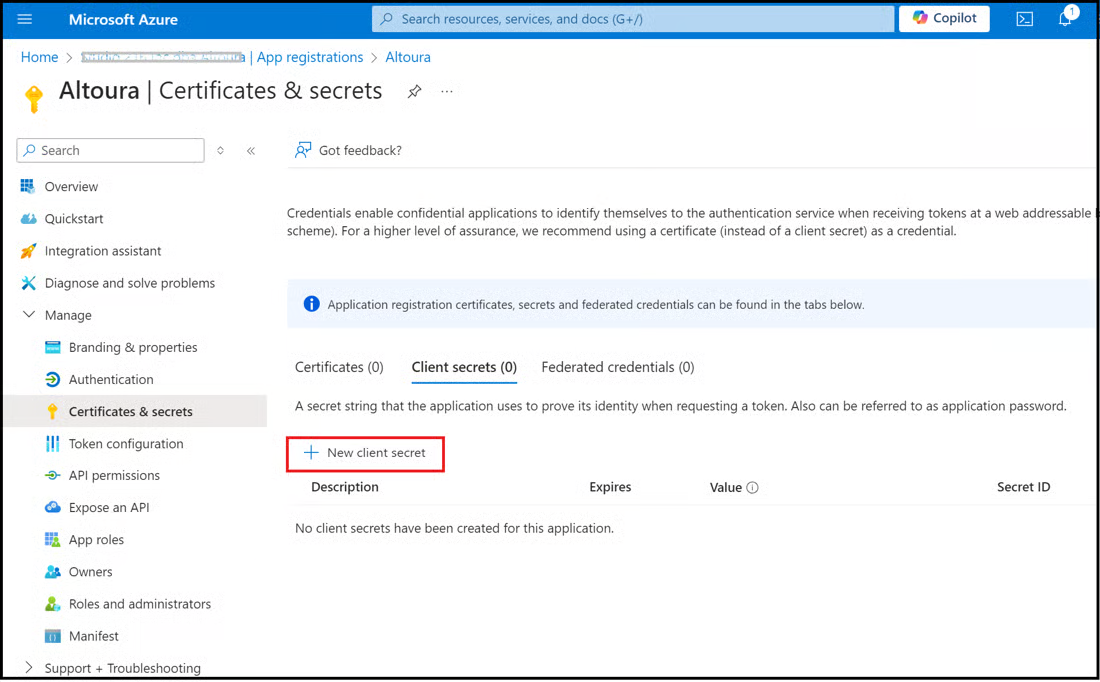
Task: Click the large key icon beside Altoura title
Action: tap(34, 99)
